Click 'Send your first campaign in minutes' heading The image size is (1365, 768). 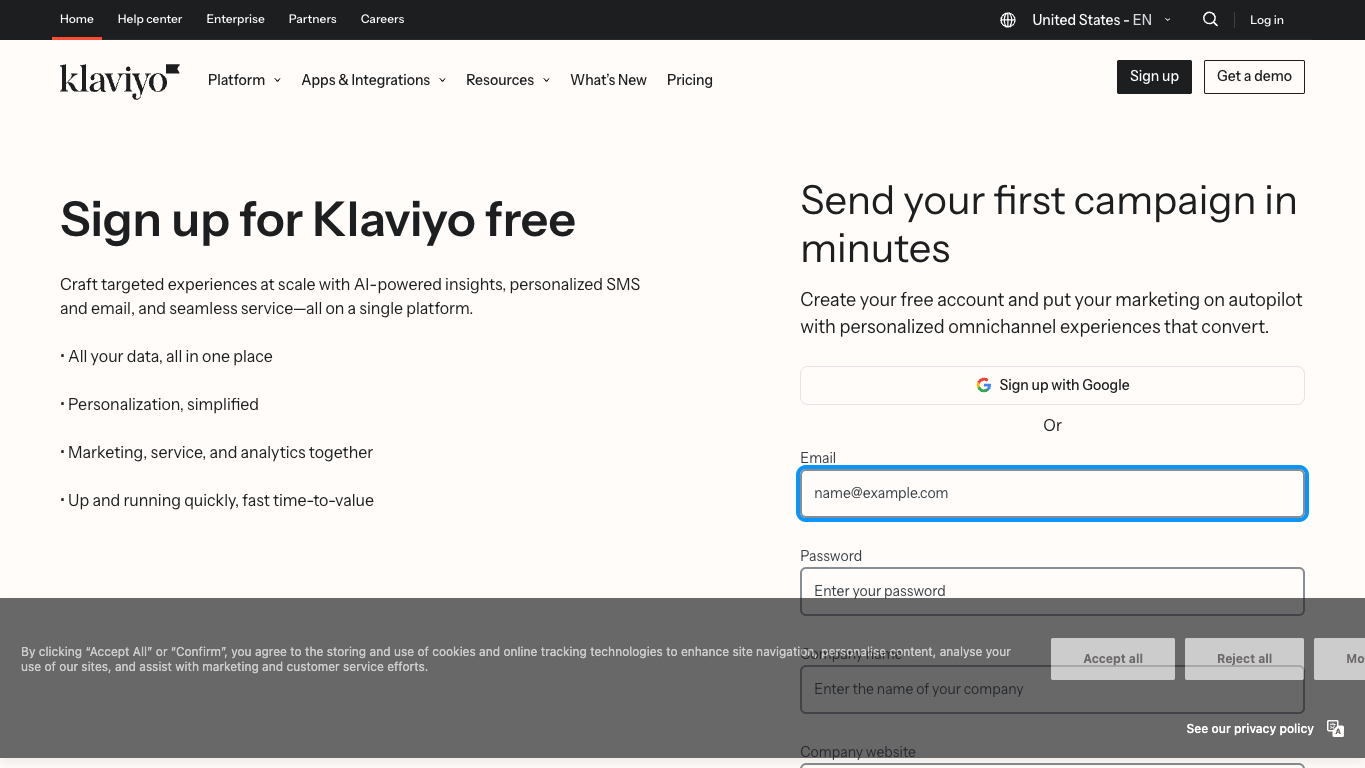(1049, 224)
